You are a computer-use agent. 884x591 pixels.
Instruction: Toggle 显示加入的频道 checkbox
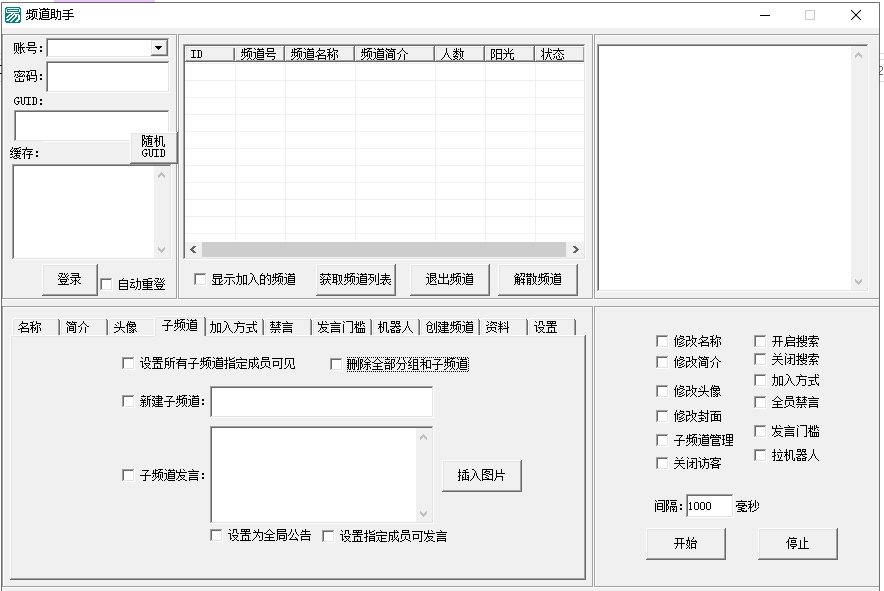200,280
